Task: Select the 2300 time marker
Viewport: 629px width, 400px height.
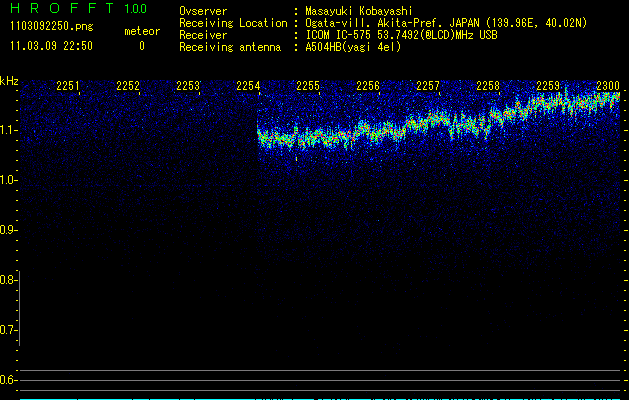Action: coord(607,86)
